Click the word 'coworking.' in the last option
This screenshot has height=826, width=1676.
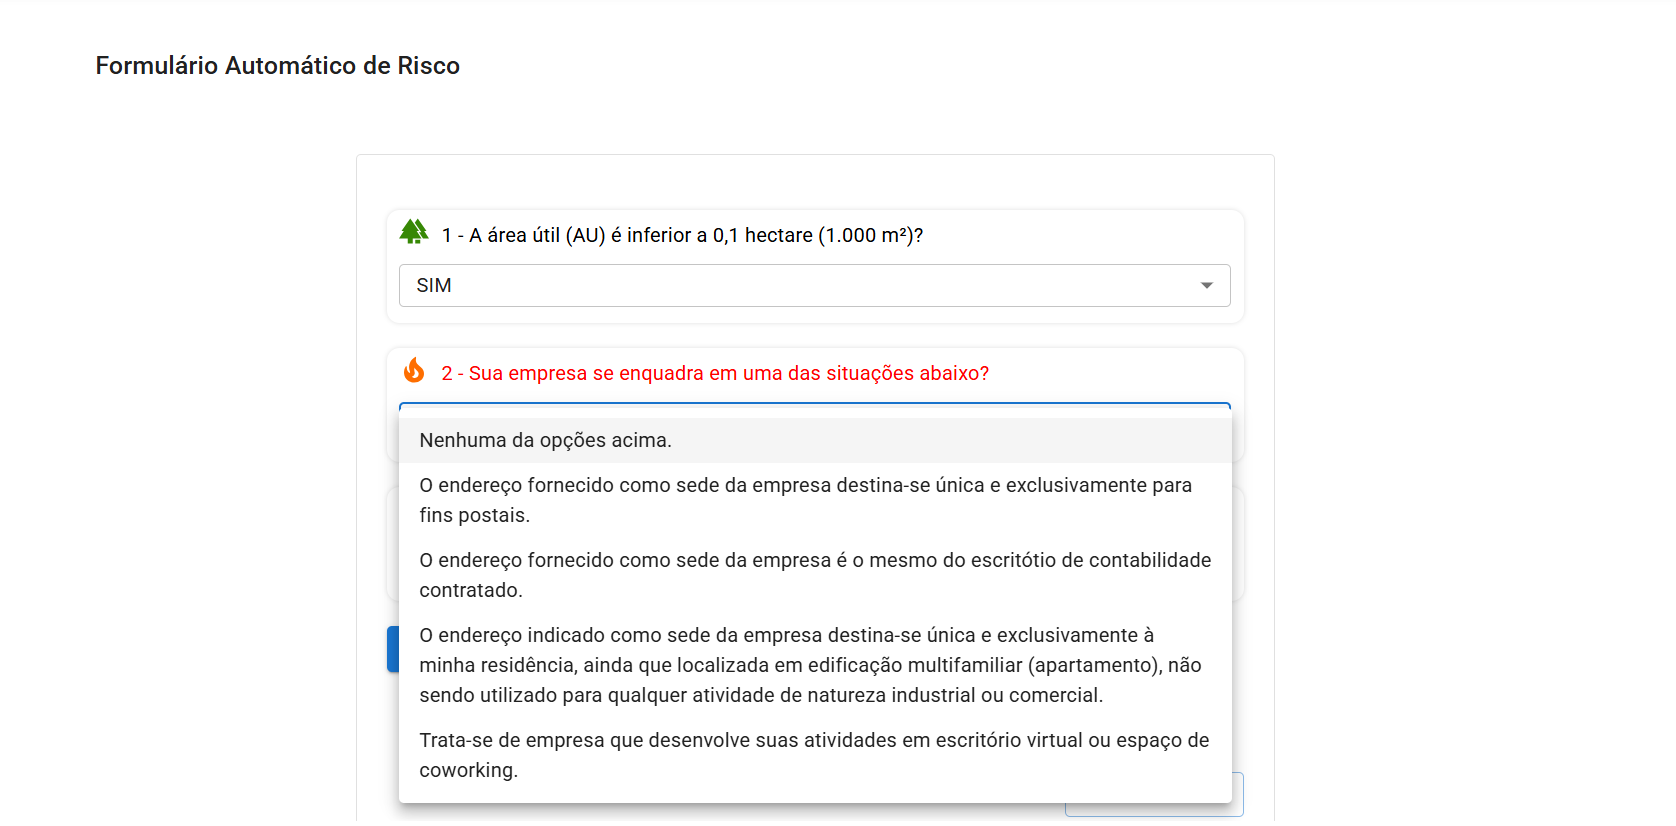[469, 771]
